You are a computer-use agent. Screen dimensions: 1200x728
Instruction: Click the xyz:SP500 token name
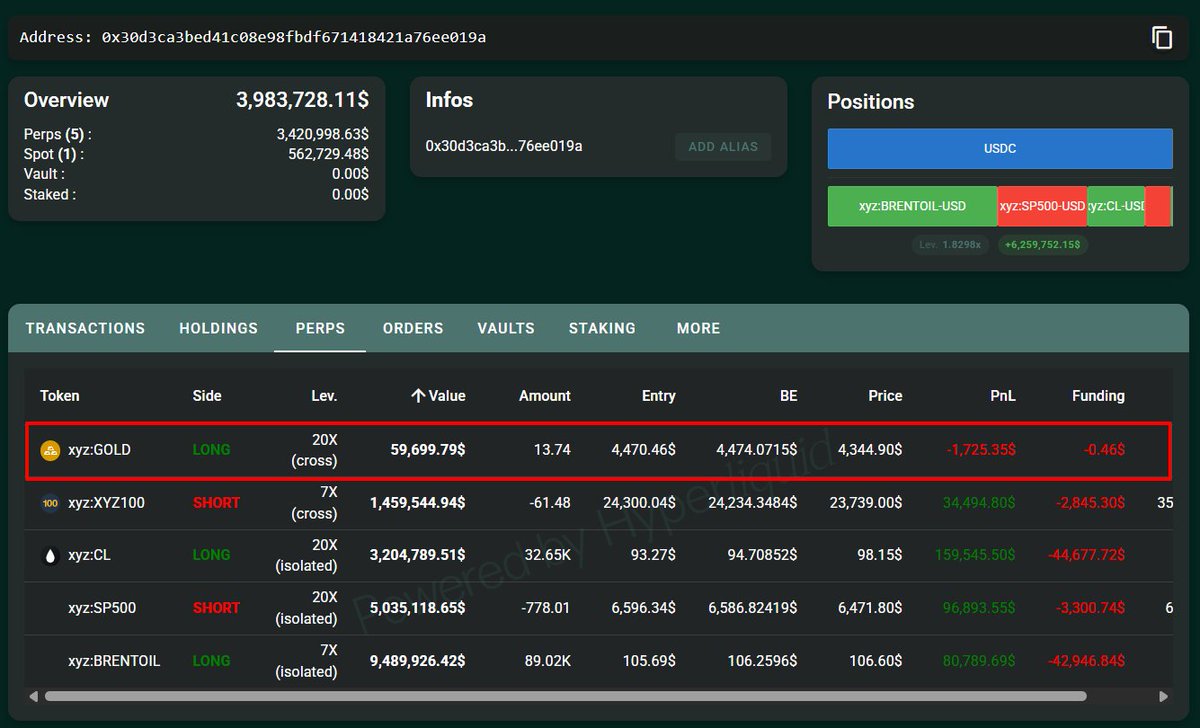coord(102,608)
